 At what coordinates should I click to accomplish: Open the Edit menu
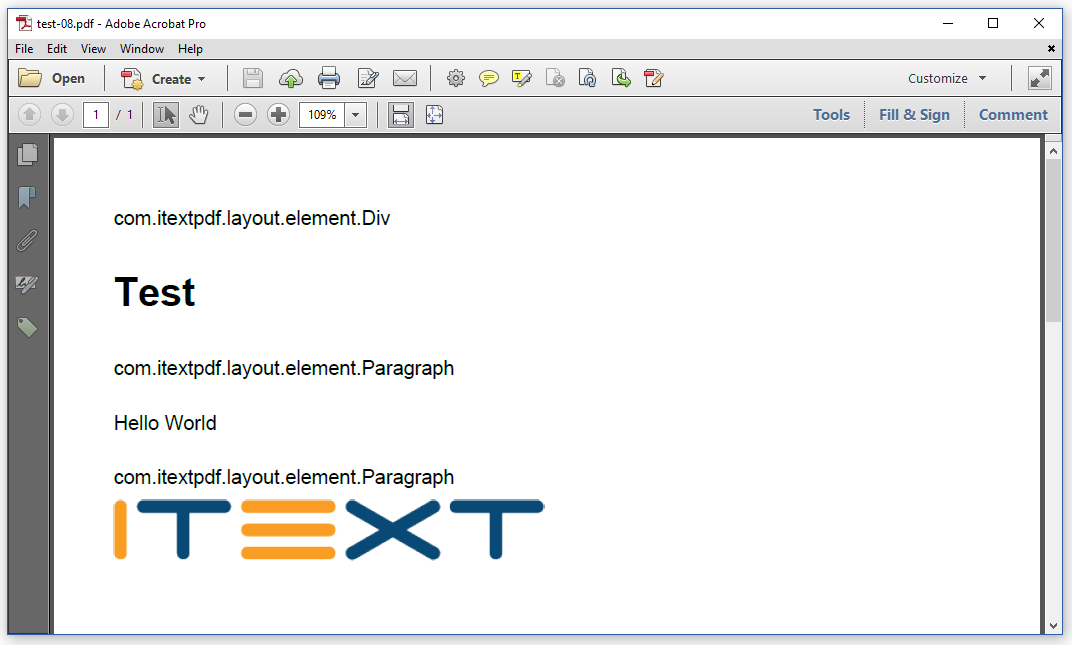pos(57,49)
